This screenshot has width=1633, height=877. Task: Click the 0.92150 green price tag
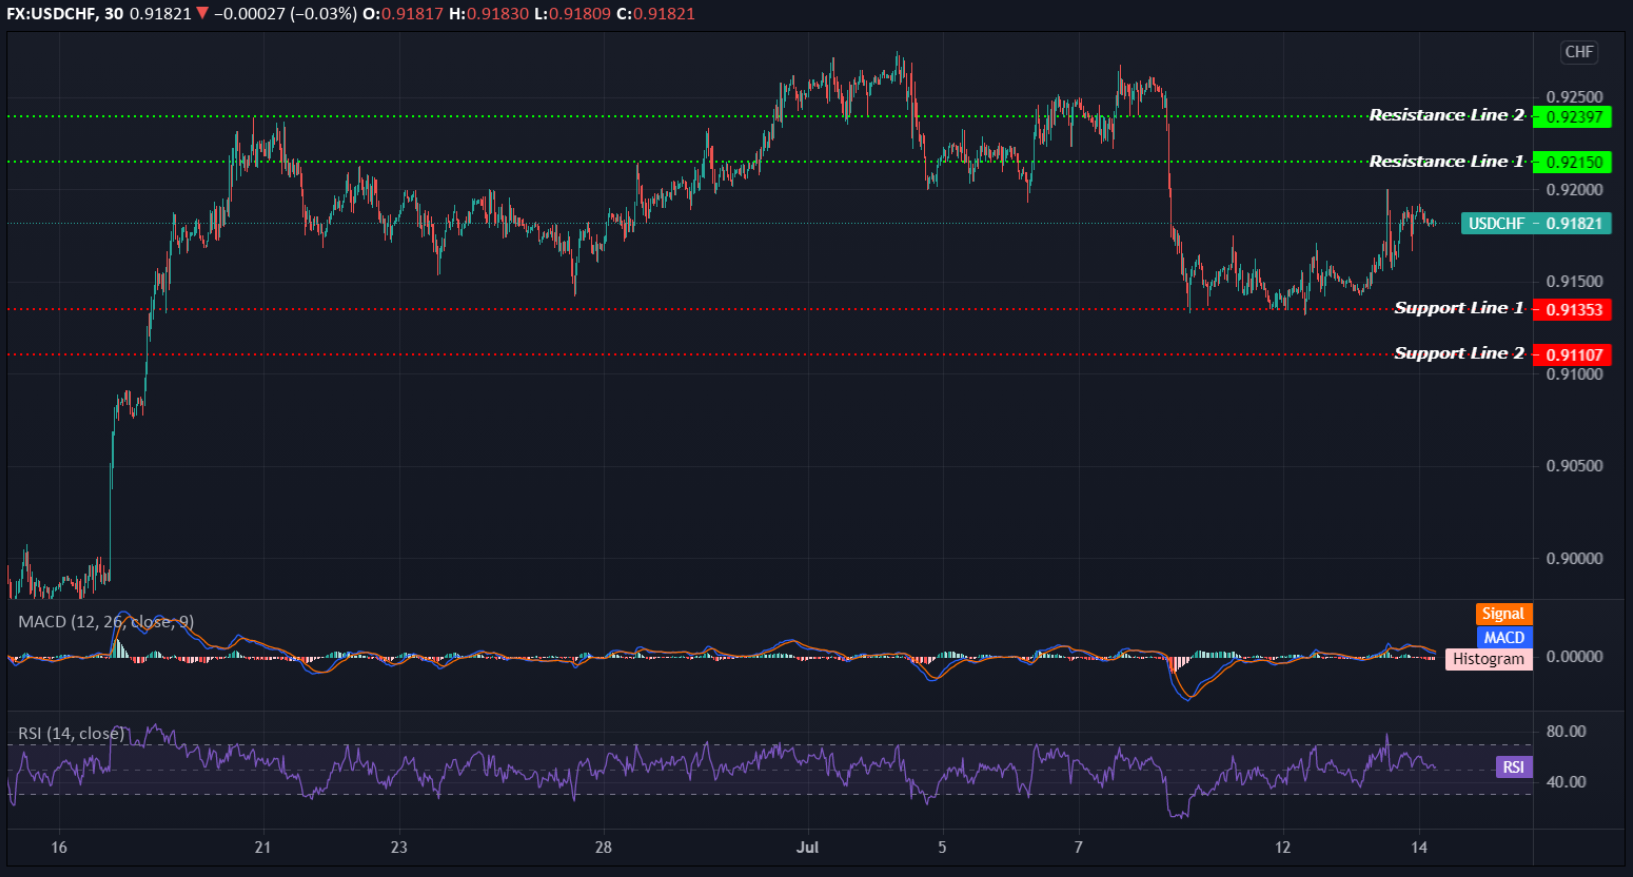[x=1573, y=162]
